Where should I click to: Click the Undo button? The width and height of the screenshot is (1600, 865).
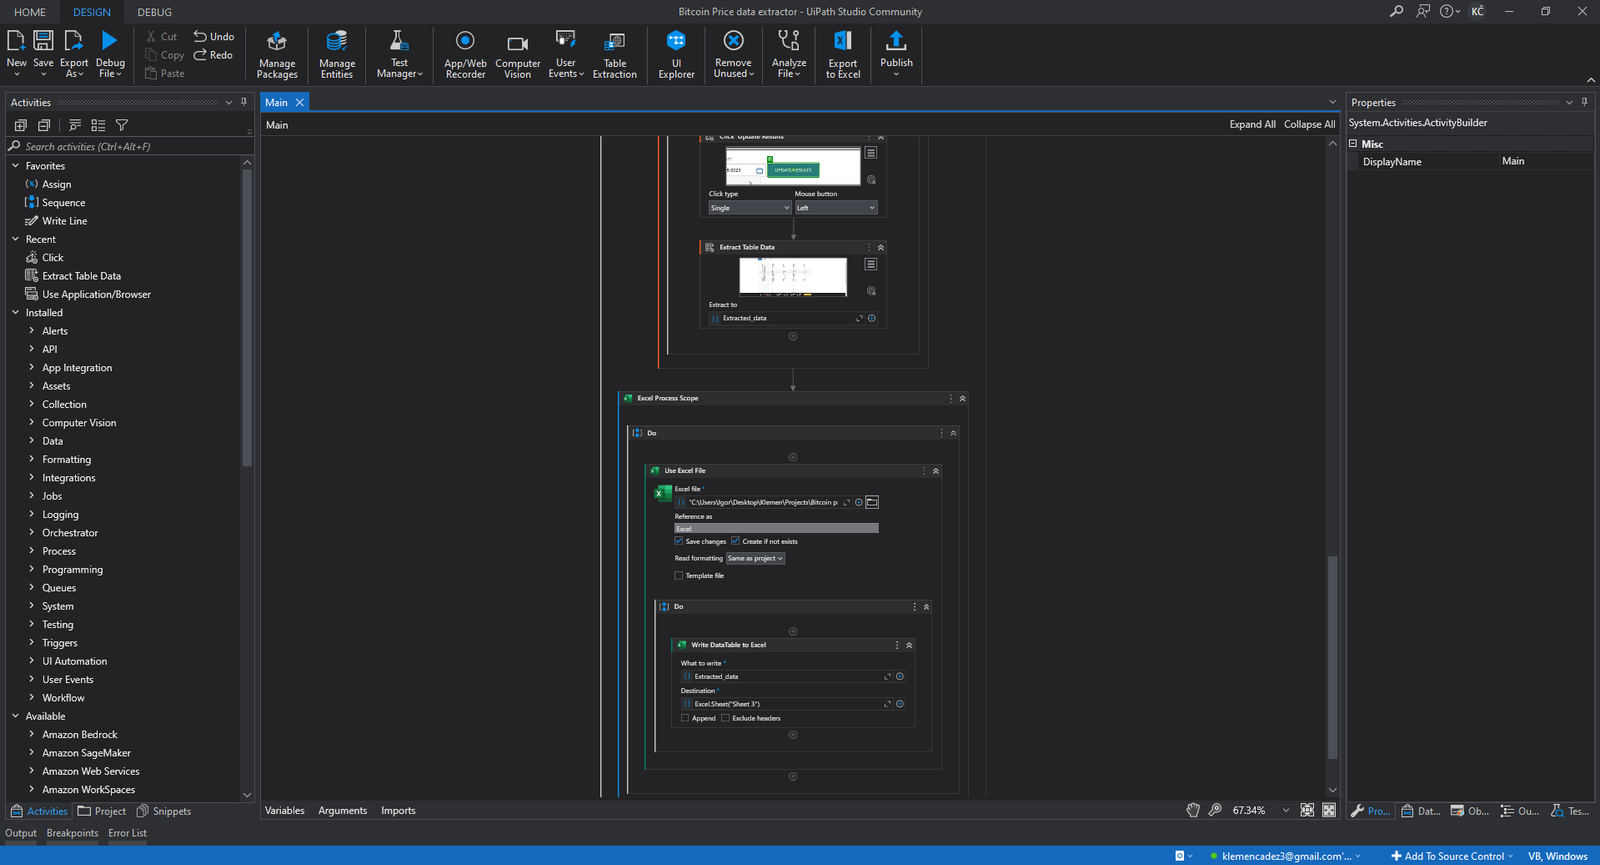tap(214, 36)
